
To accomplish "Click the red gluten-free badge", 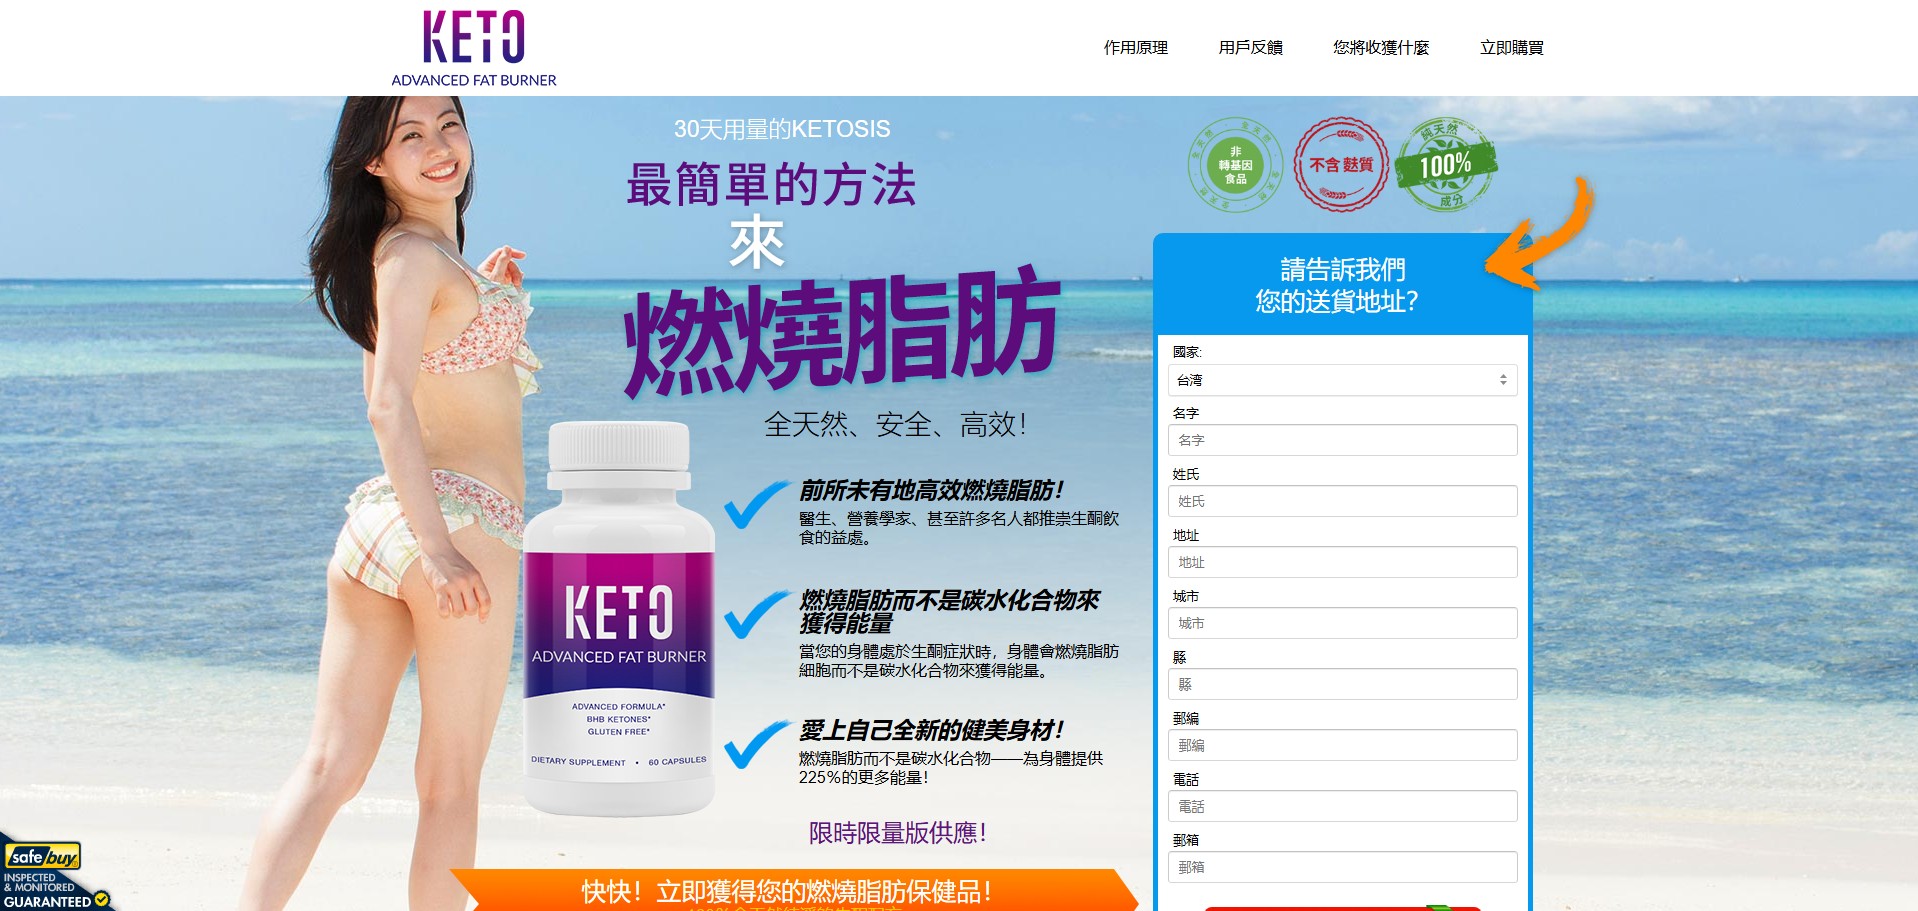I will point(1341,165).
